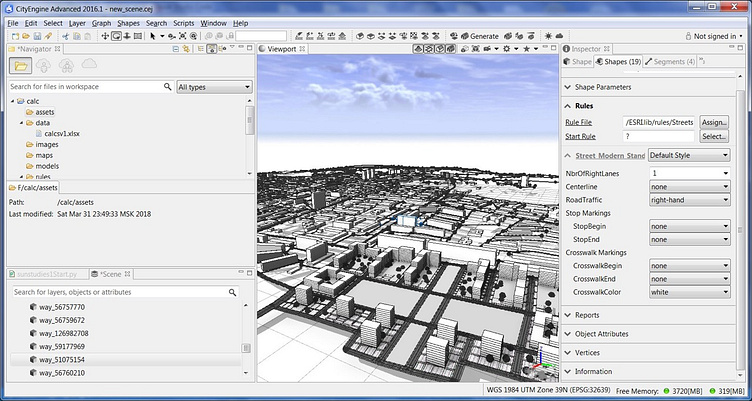Click the move transform tool icon
The height and width of the screenshot is (401, 752).
[x=106, y=36]
